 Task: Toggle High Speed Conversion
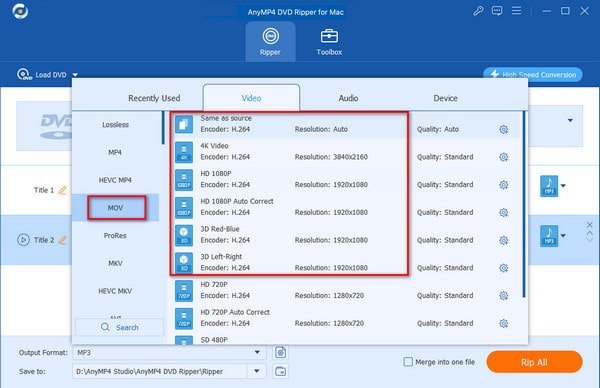point(533,74)
